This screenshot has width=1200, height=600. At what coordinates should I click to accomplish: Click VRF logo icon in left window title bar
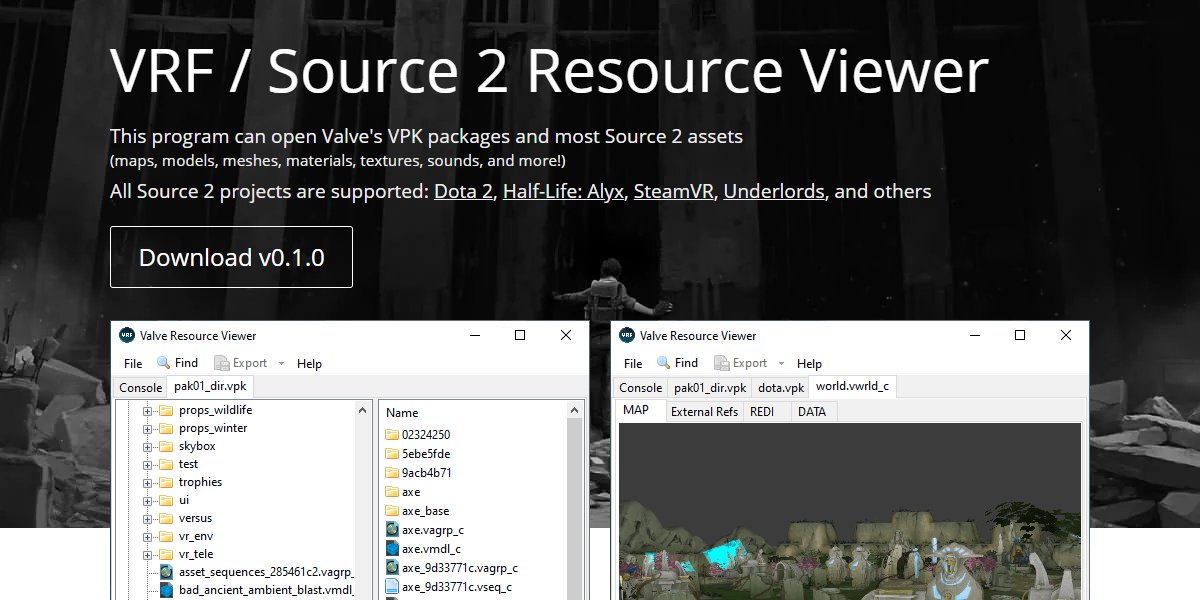pos(127,335)
